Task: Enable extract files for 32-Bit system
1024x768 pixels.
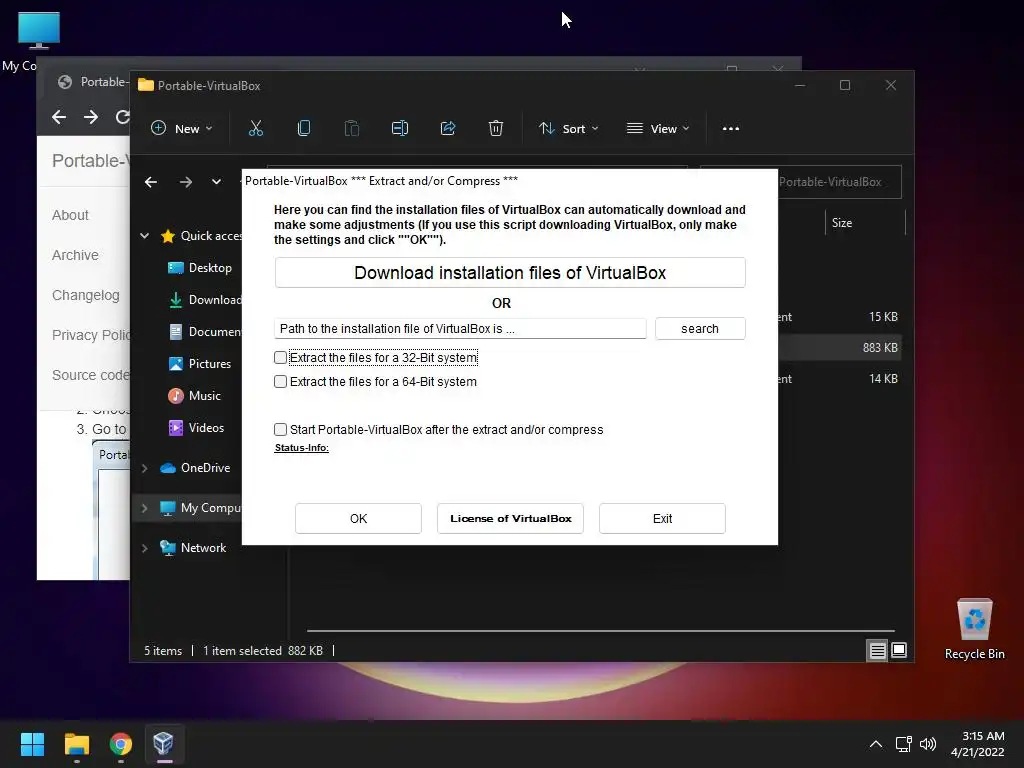Action: click(280, 357)
